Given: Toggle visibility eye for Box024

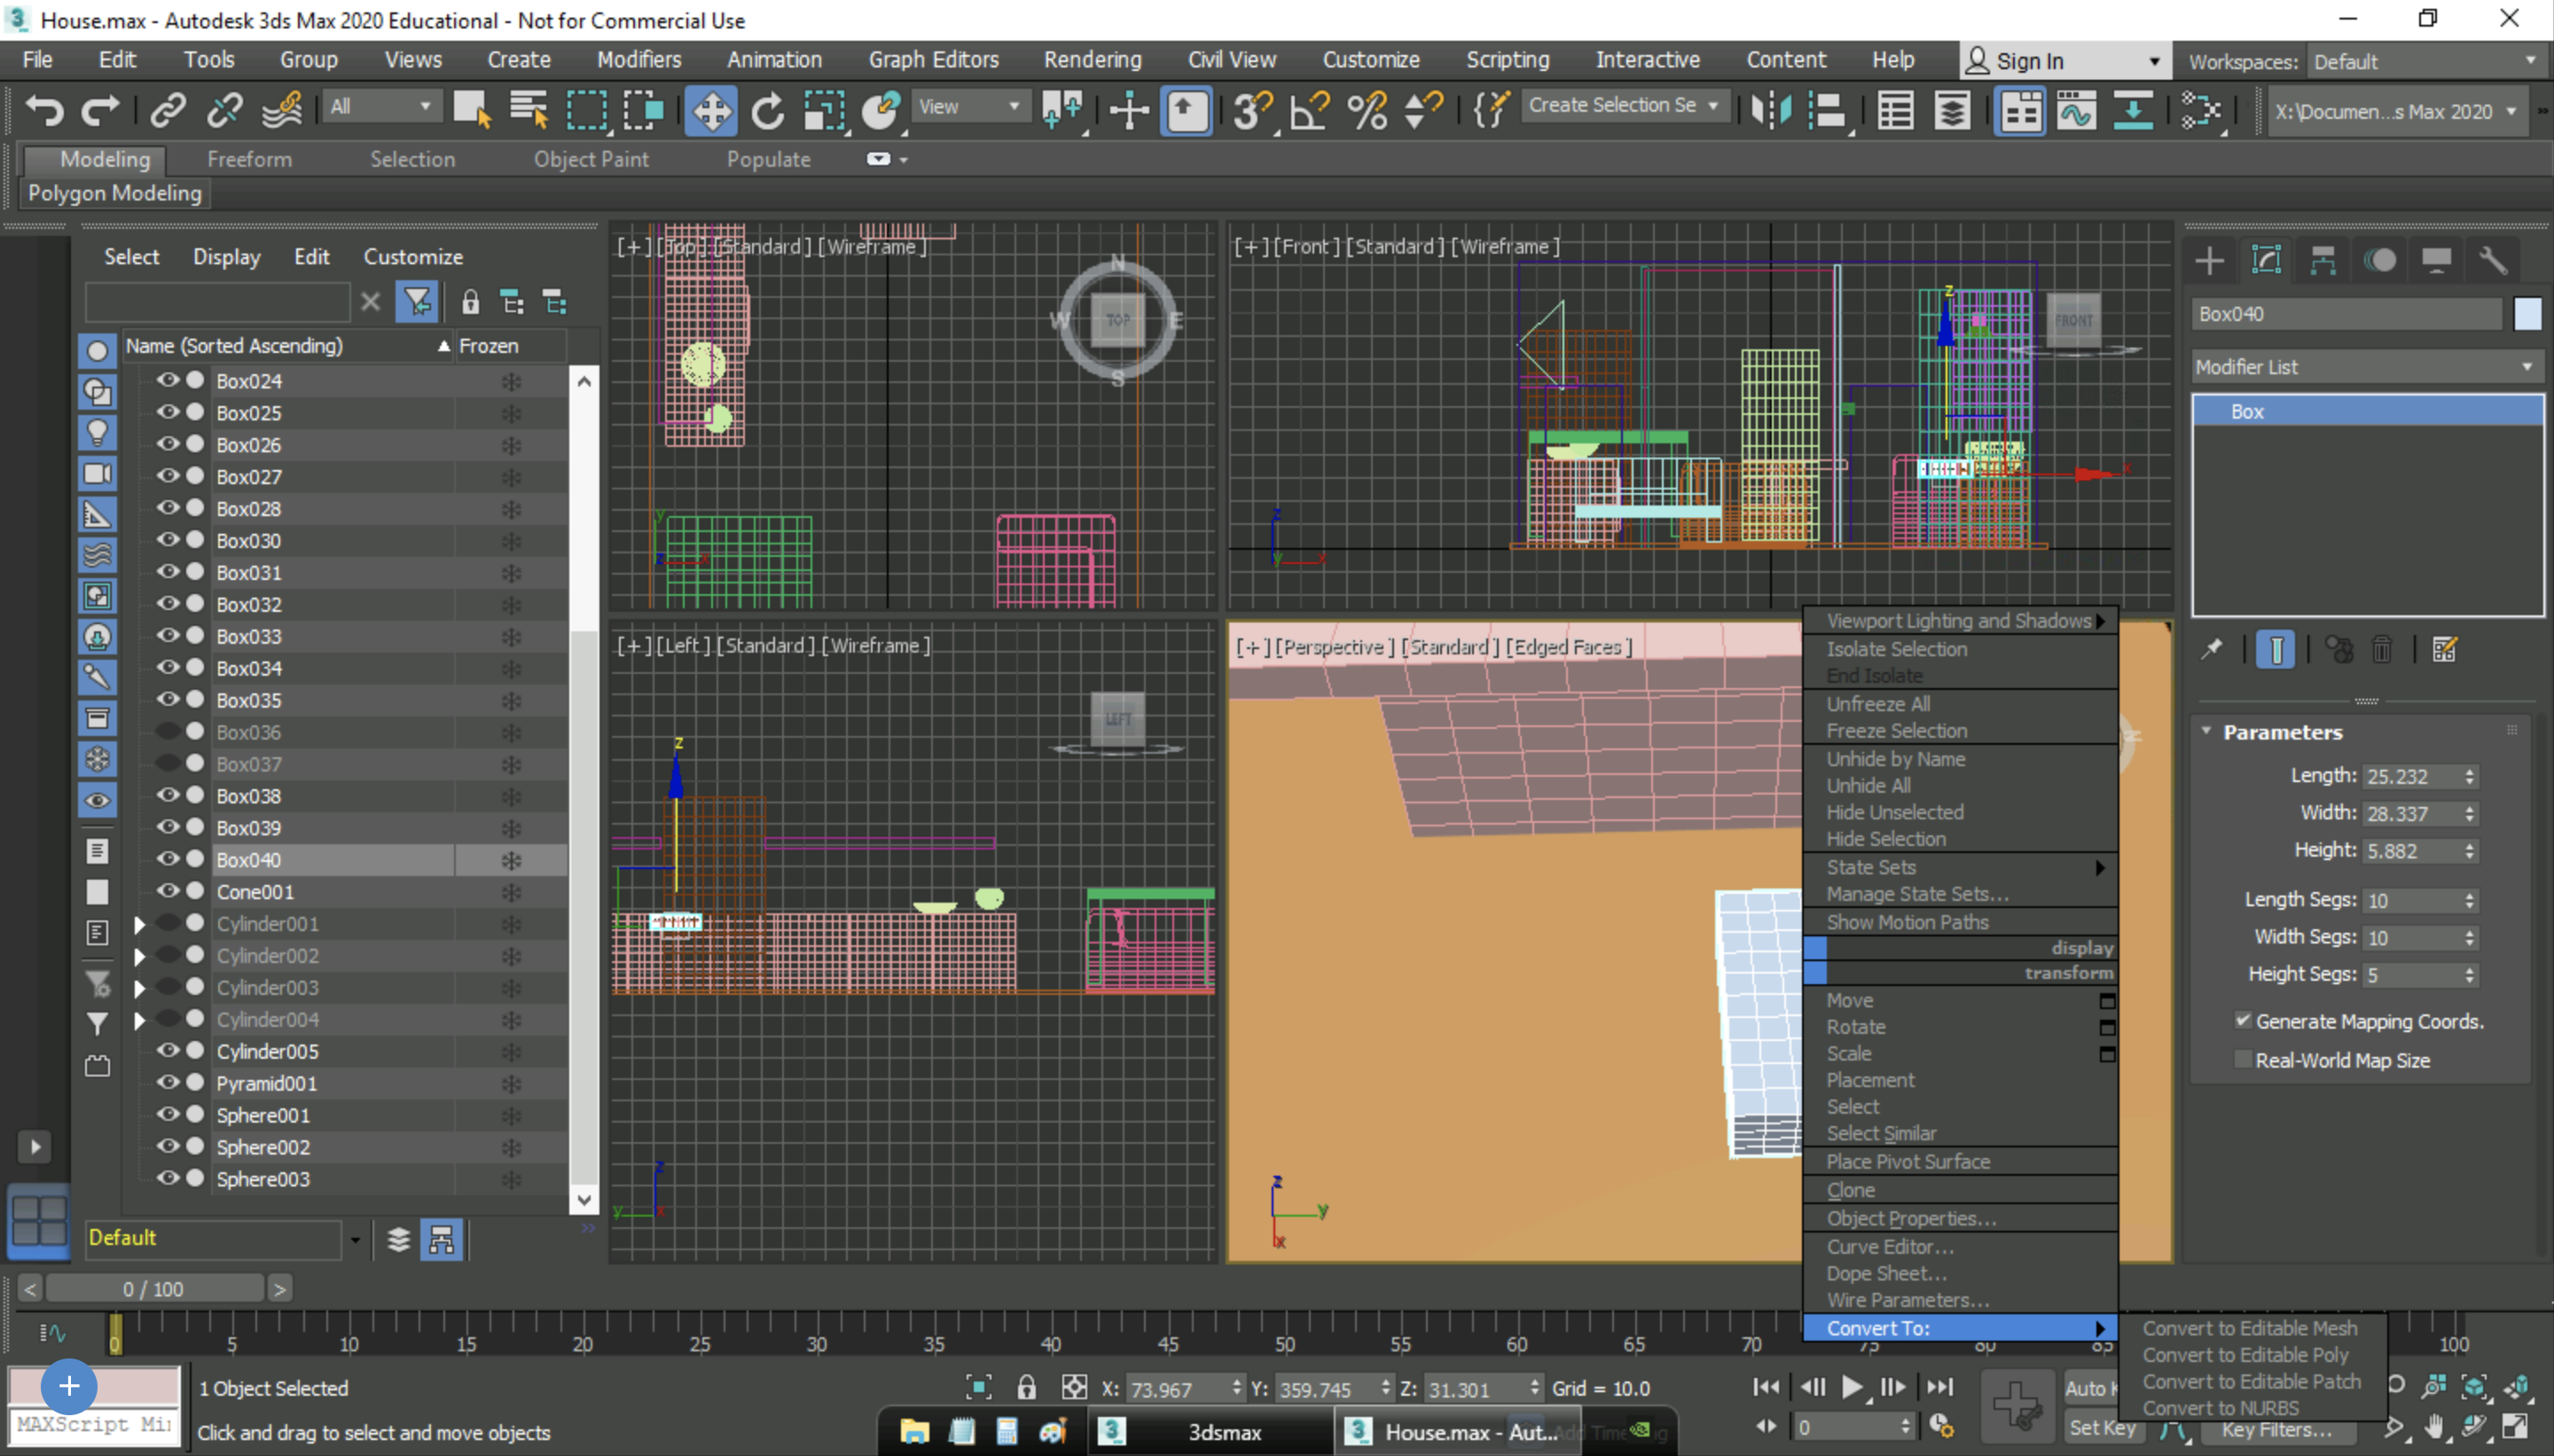Looking at the screenshot, I should (x=167, y=380).
